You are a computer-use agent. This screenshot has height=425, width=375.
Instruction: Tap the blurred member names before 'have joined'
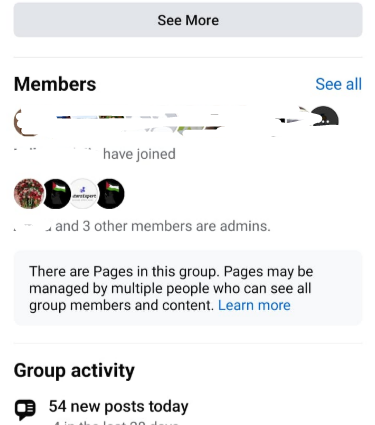click(x=57, y=154)
